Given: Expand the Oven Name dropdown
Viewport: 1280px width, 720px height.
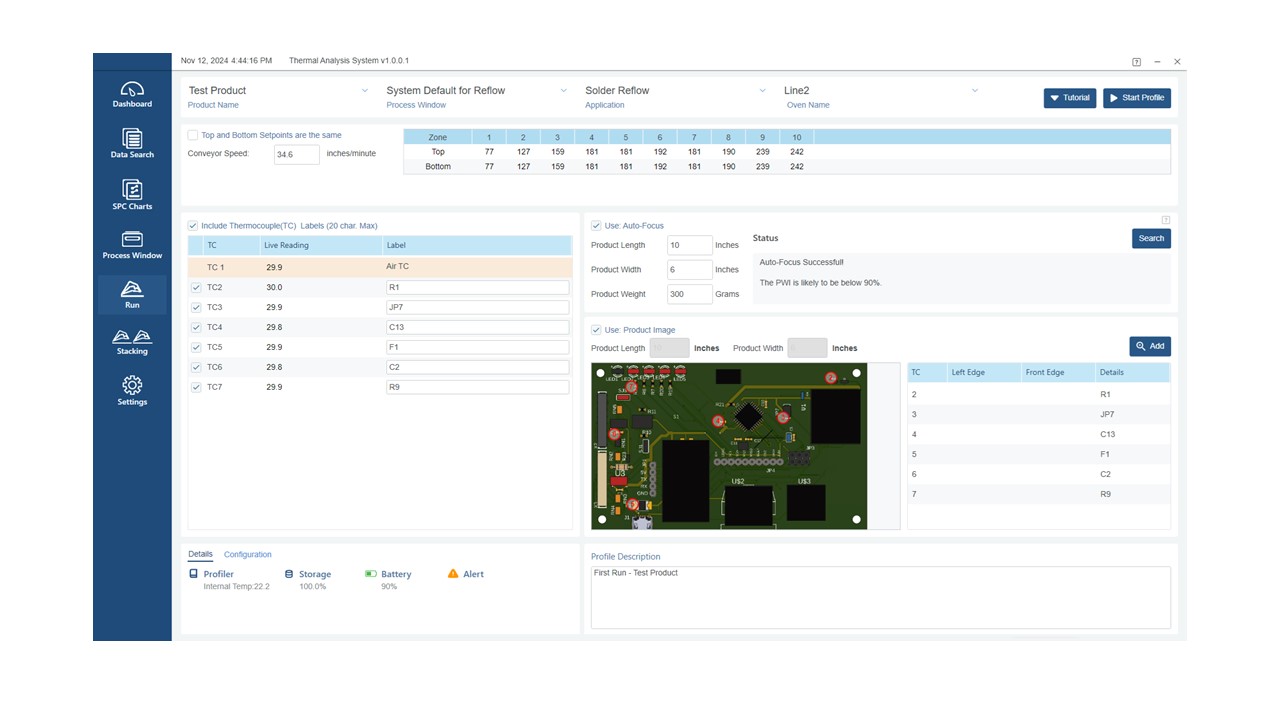Looking at the screenshot, I should pos(974,91).
